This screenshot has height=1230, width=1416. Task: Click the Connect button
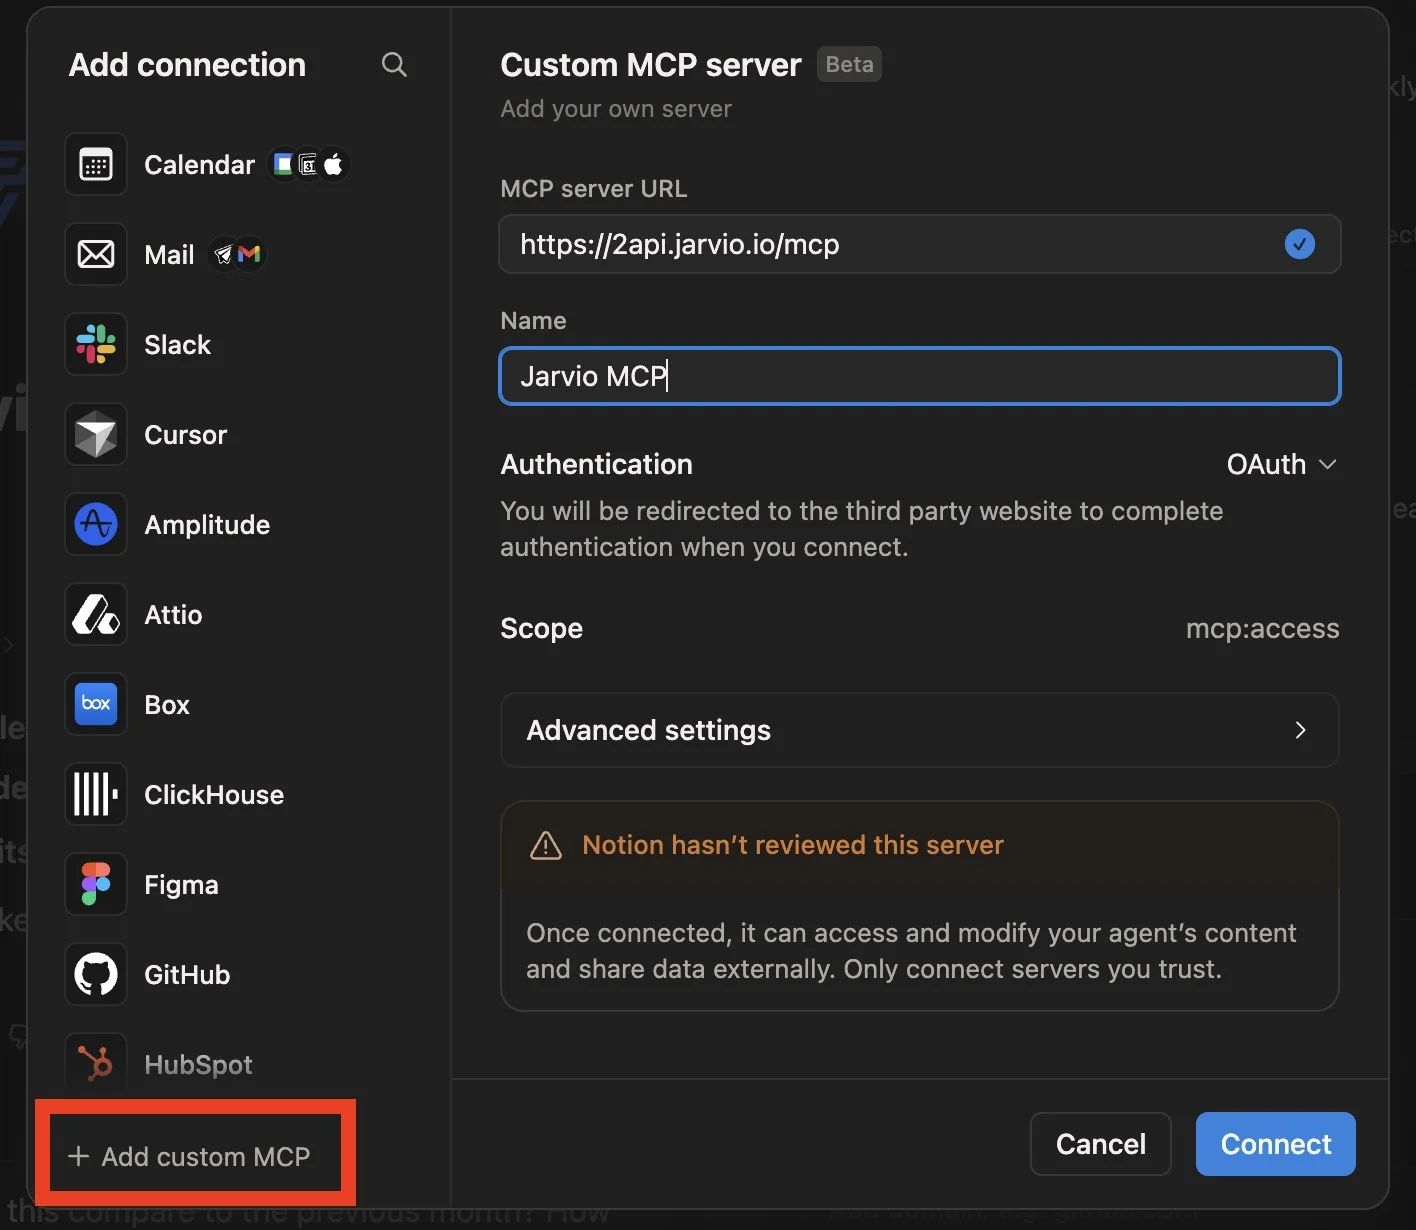pos(1275,1144)
